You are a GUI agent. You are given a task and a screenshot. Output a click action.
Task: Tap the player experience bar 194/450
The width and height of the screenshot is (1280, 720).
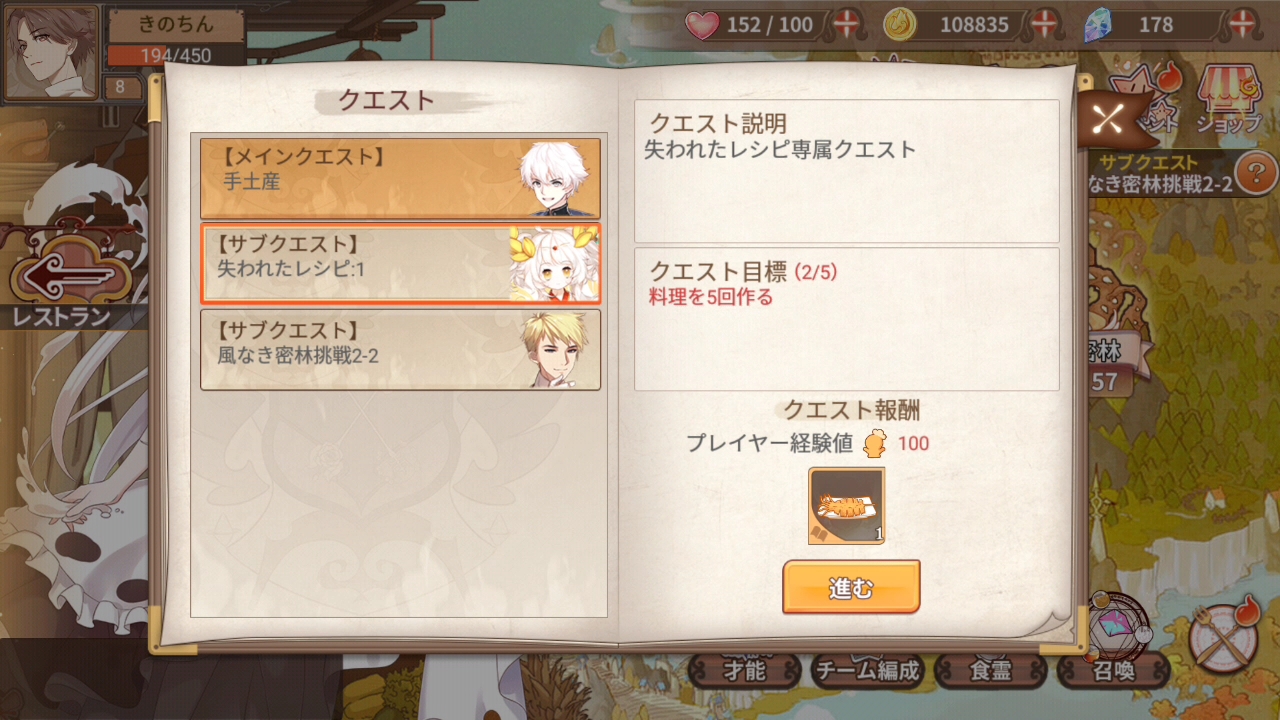coord(175,56)
